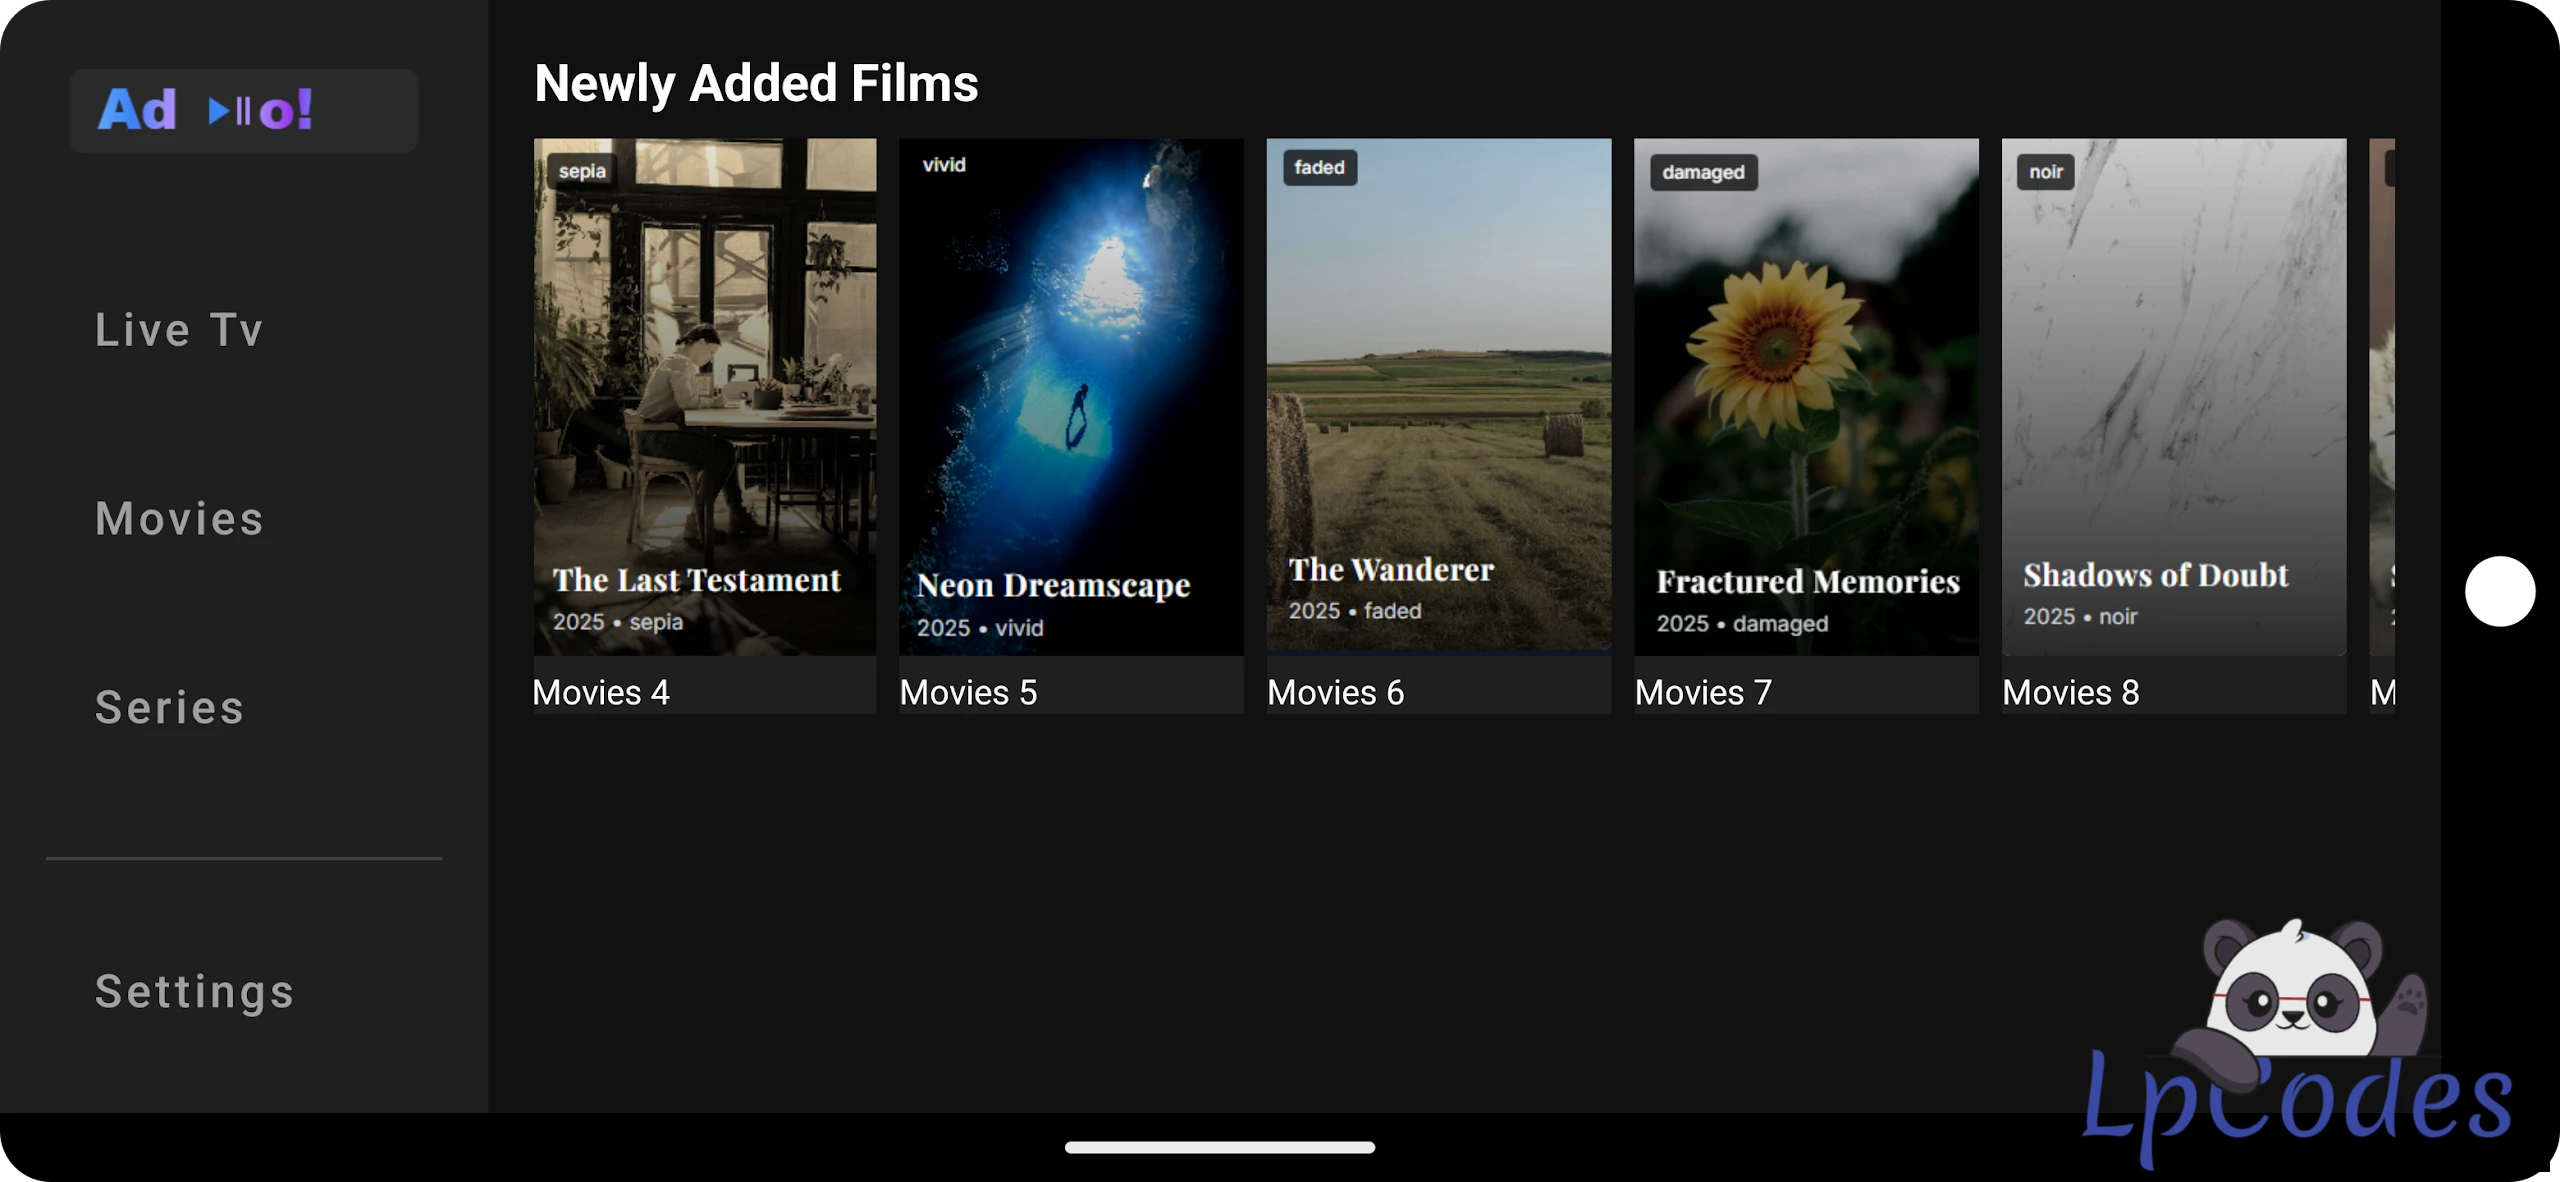Open the Series section
2560x1182 pixels.
[170, 708]
